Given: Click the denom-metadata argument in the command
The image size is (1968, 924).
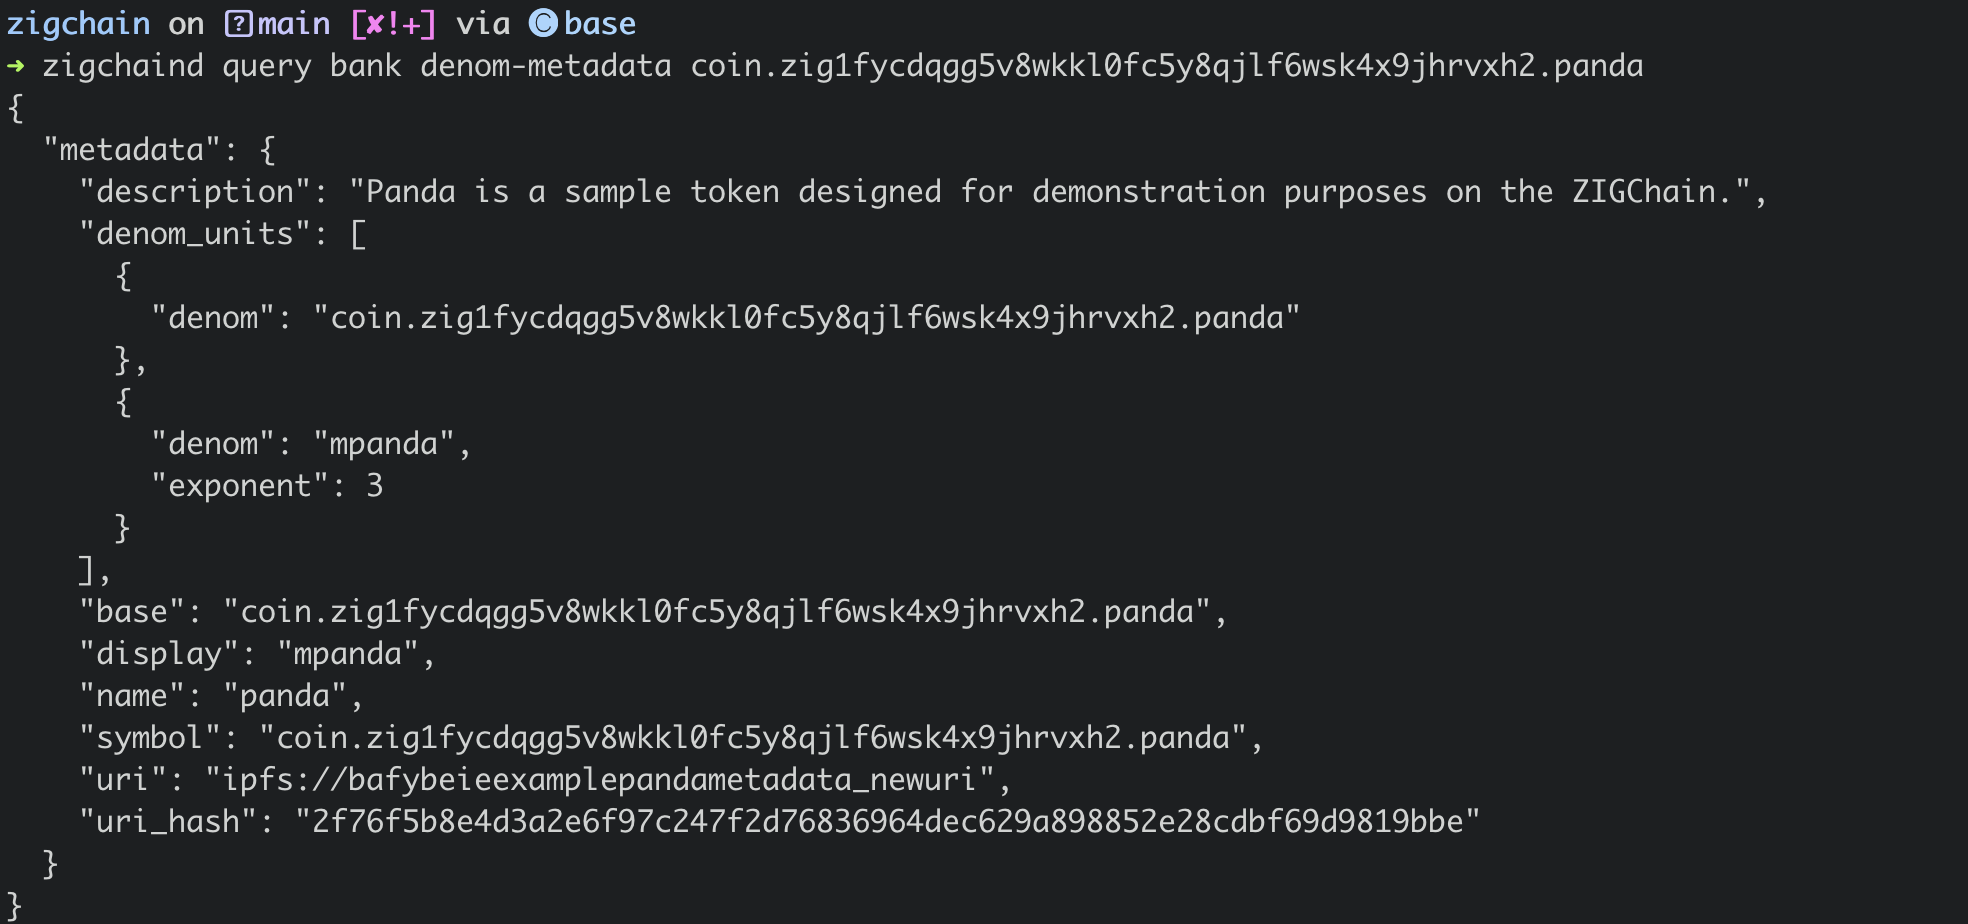Looking at the screenshot, I should coord(546,66).
